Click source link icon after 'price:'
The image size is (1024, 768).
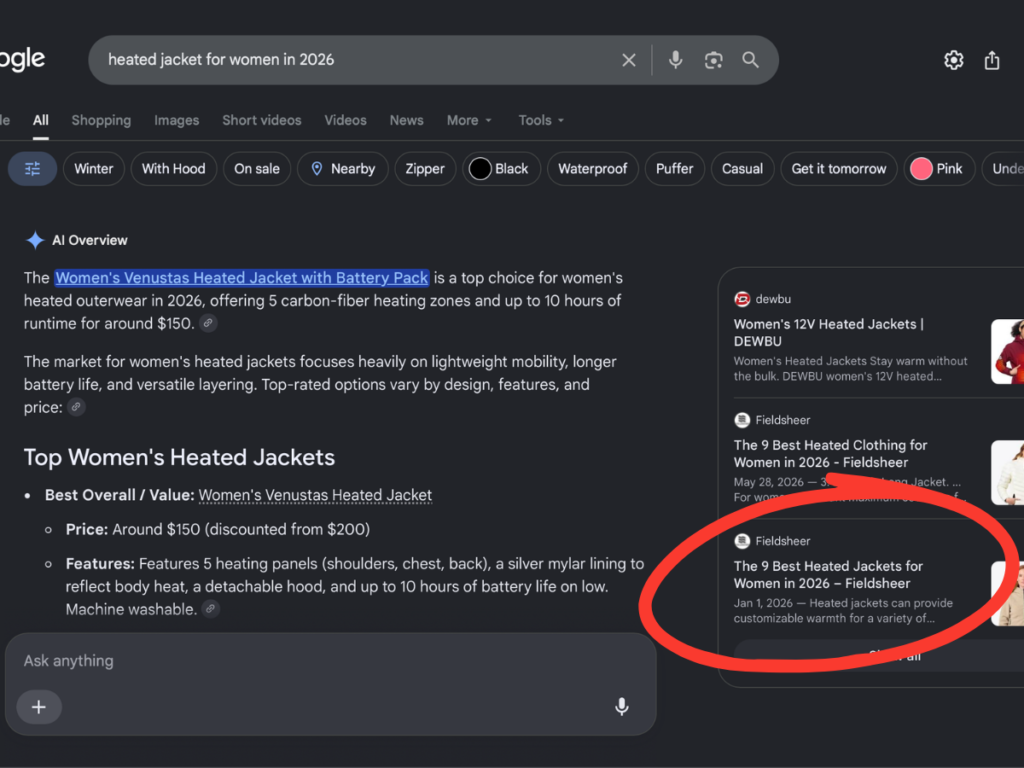pos(76,407)
